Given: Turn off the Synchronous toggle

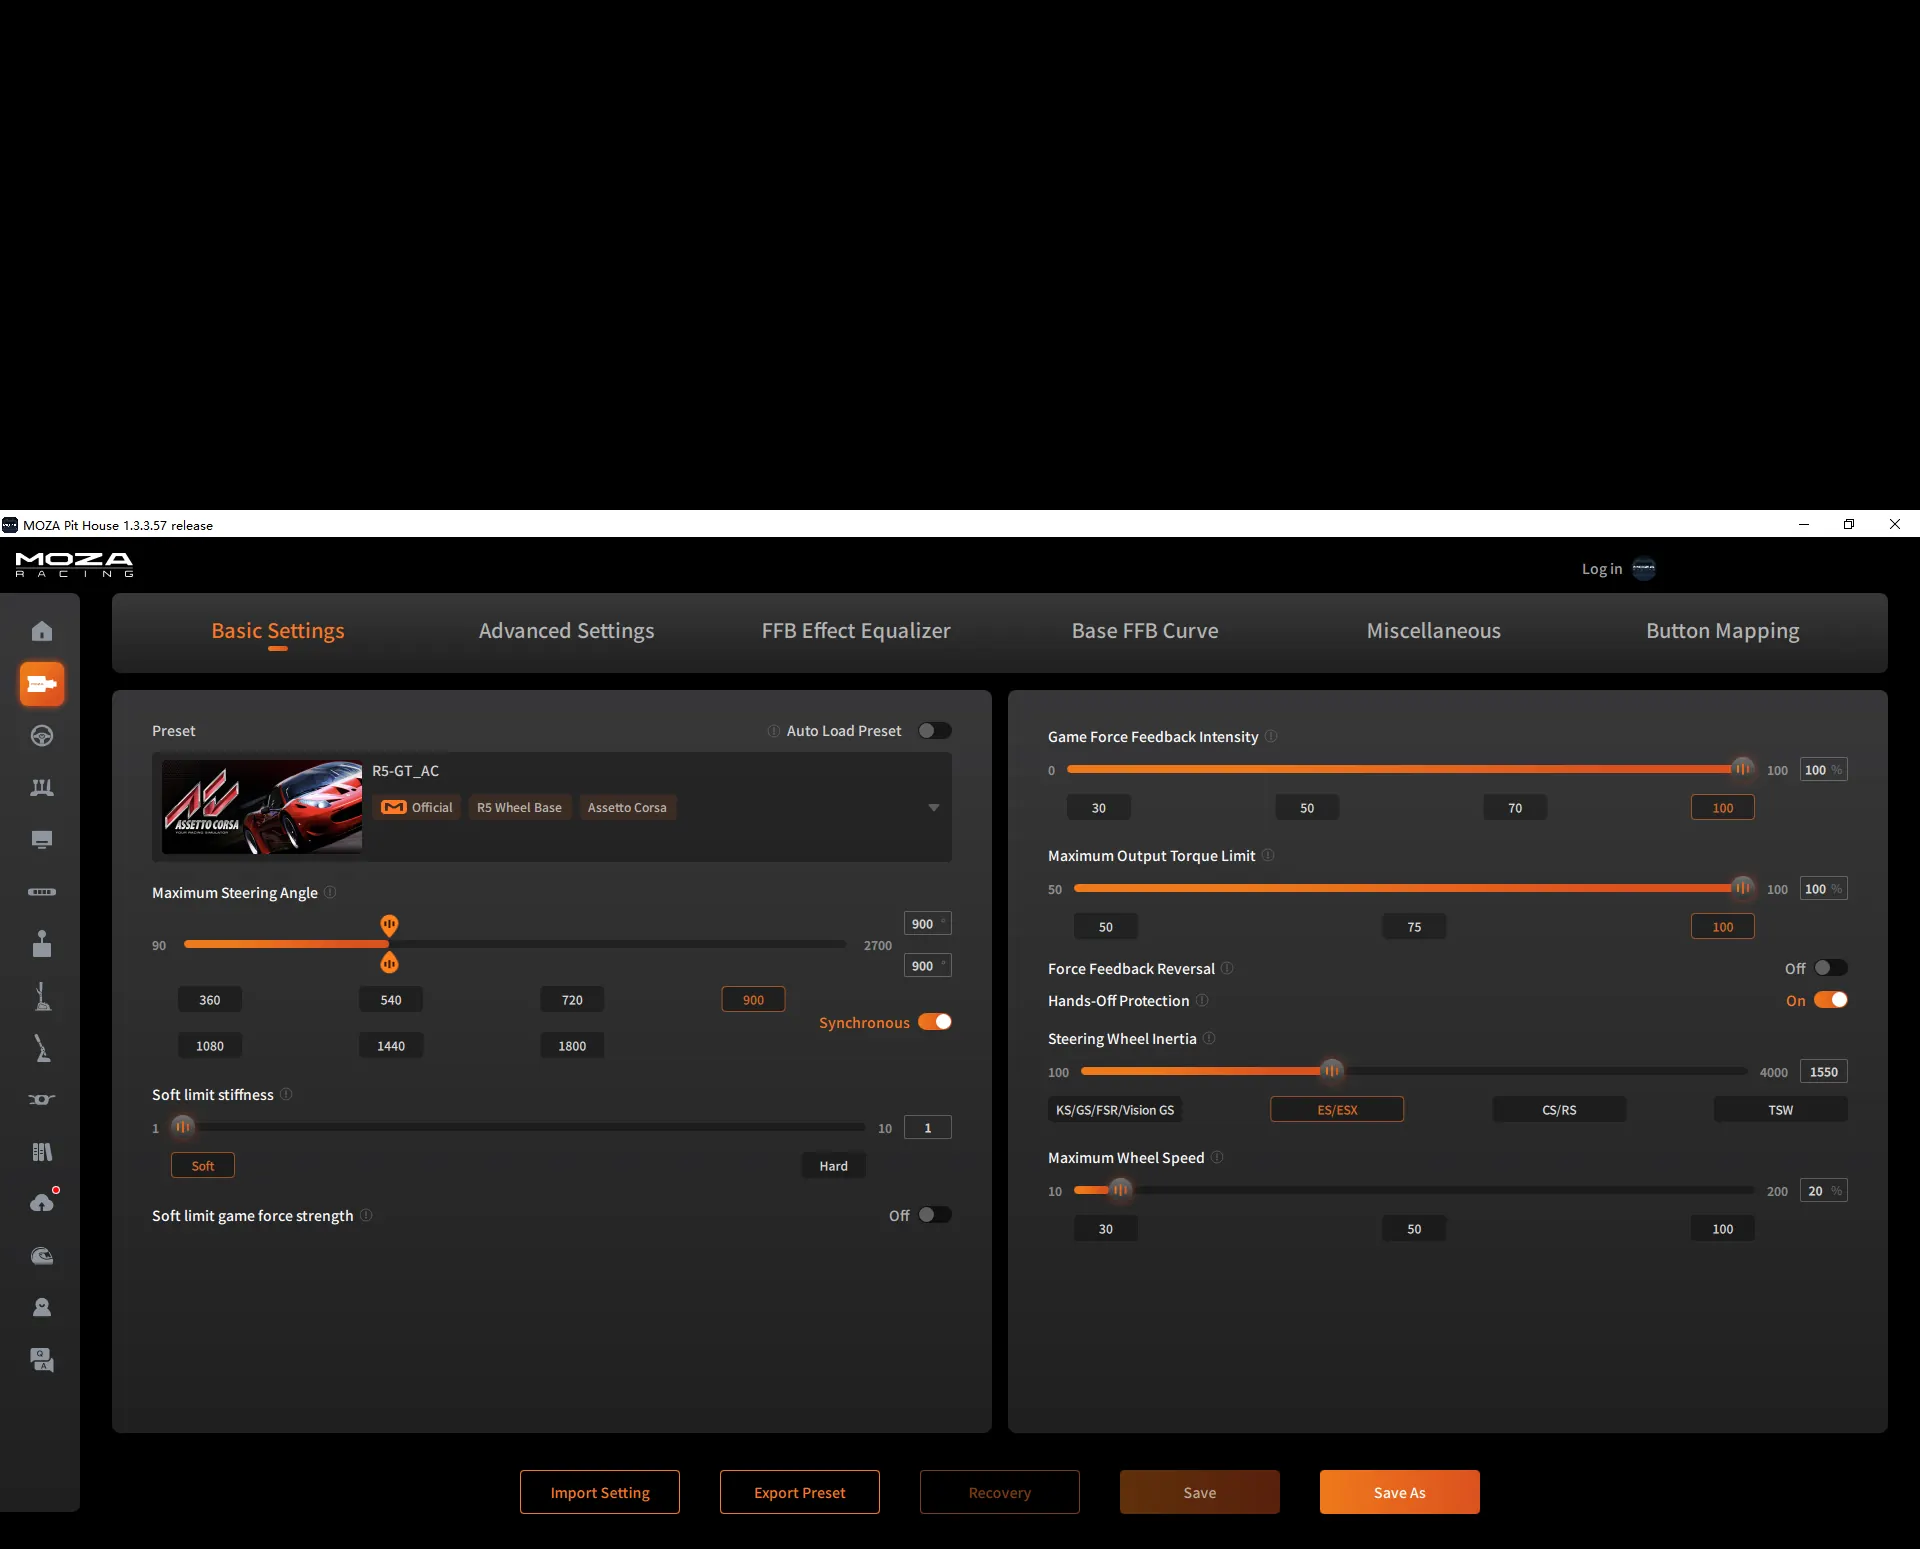Looking at the screenshot, I should pyautogui.click(x=935, y=1022).
